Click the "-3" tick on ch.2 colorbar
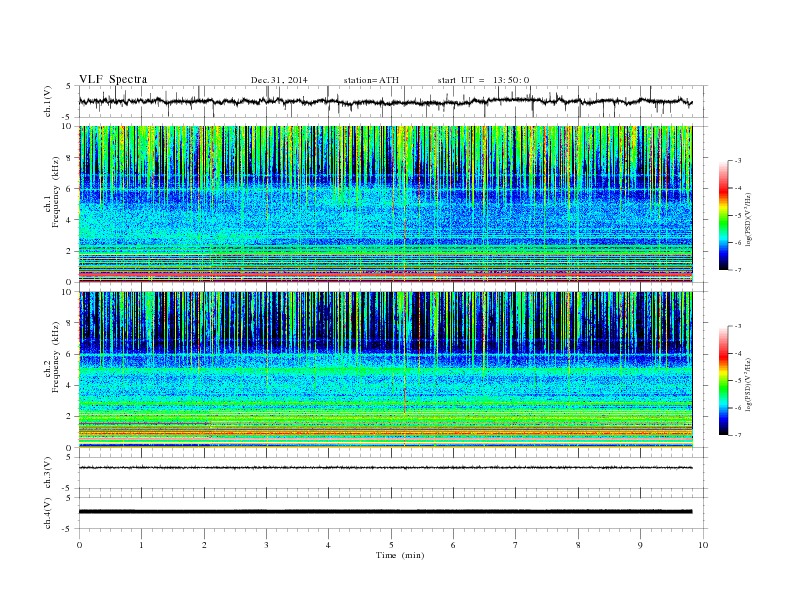Viewport: 792px width, 612px height. (x=738, y=326)
